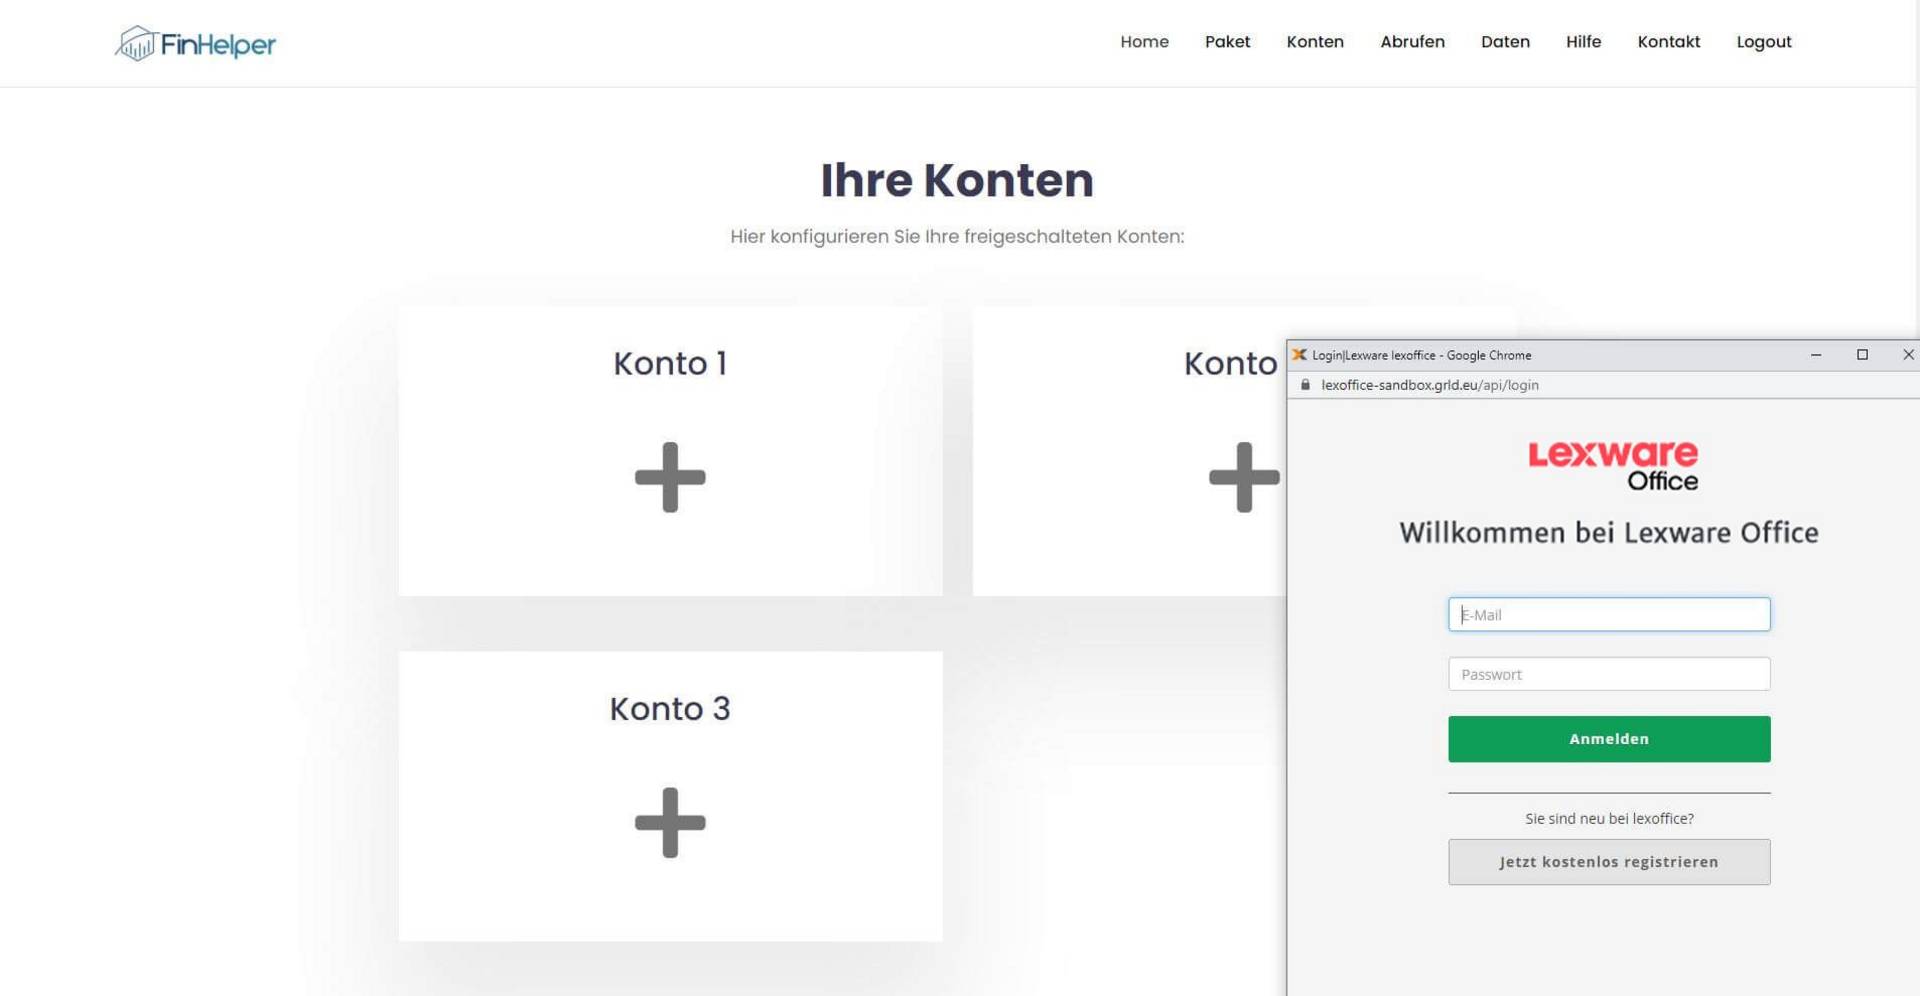Click the plus icon under Konto 3
Image resolution: width=1920 pixels, height=996 pixels.
(670, 822)
